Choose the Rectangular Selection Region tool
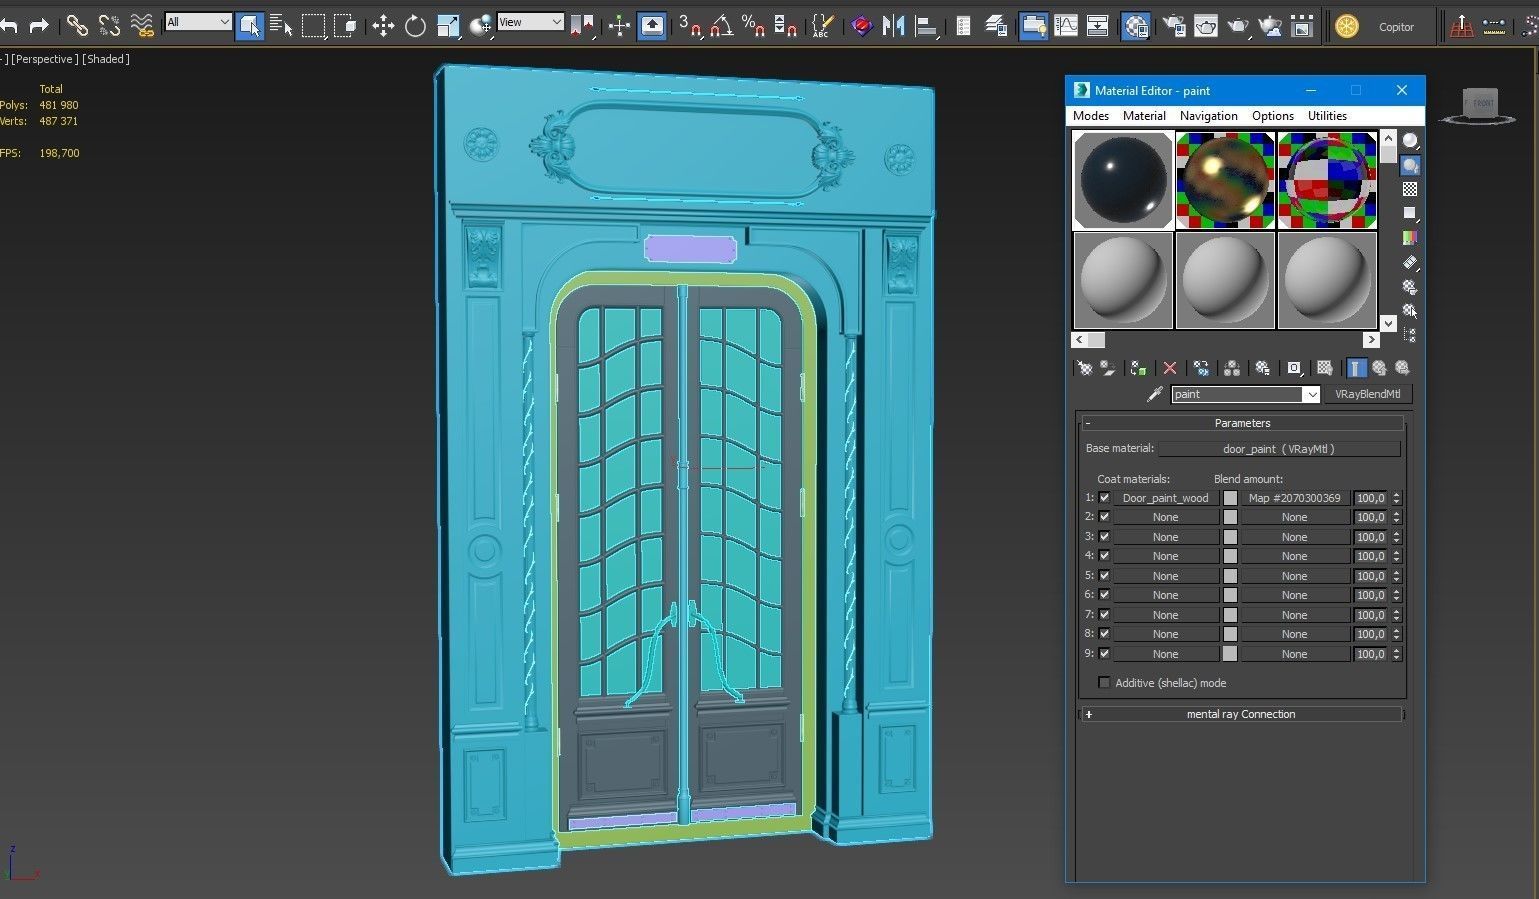1539x899 pixels. [x=313, y=26]
